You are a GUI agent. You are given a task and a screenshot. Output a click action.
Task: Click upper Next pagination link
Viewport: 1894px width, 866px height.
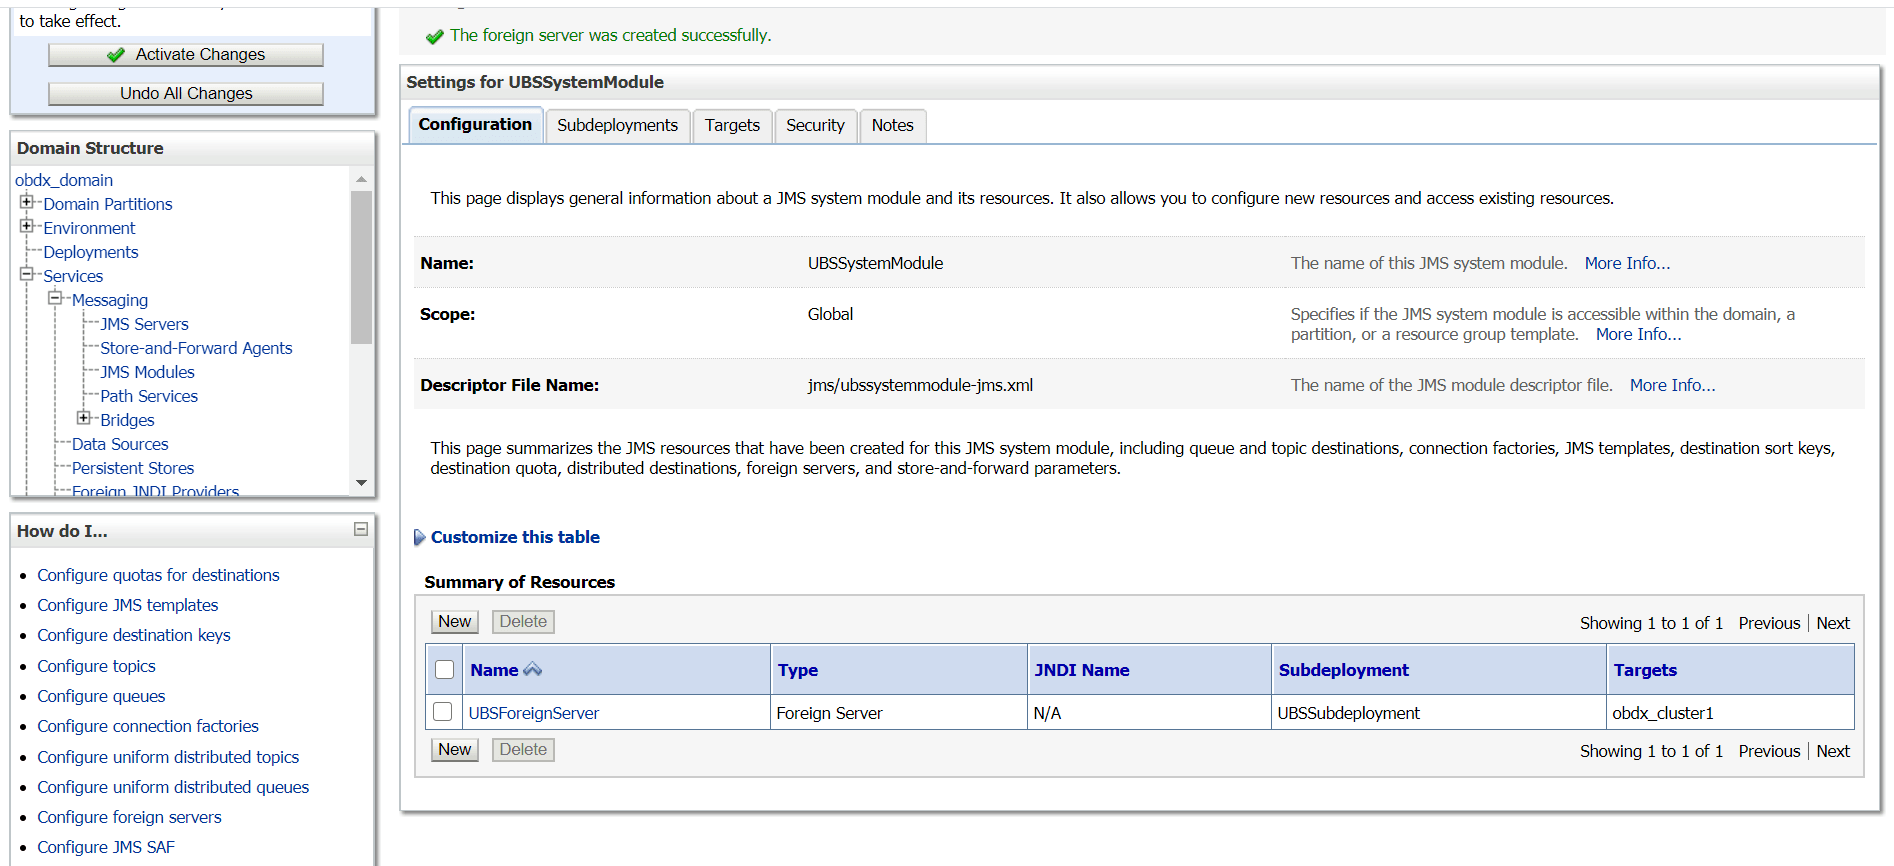(x=1833, y=623)
